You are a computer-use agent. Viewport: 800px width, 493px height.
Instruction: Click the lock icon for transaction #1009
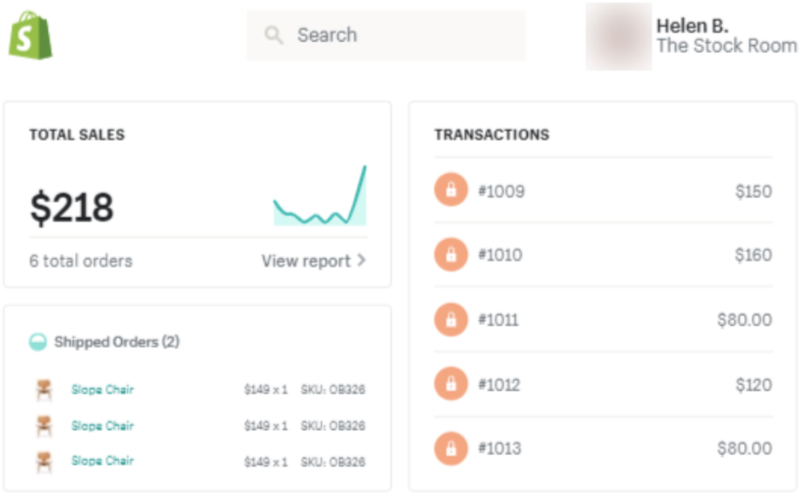(x=451, y=190)
